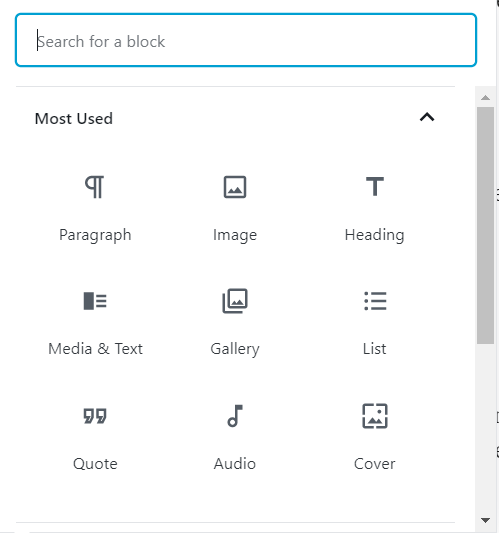The height and width of the screenshot is (533, 499).
Task: Choose the Heading block icon
Action: (x=375, y=187)
